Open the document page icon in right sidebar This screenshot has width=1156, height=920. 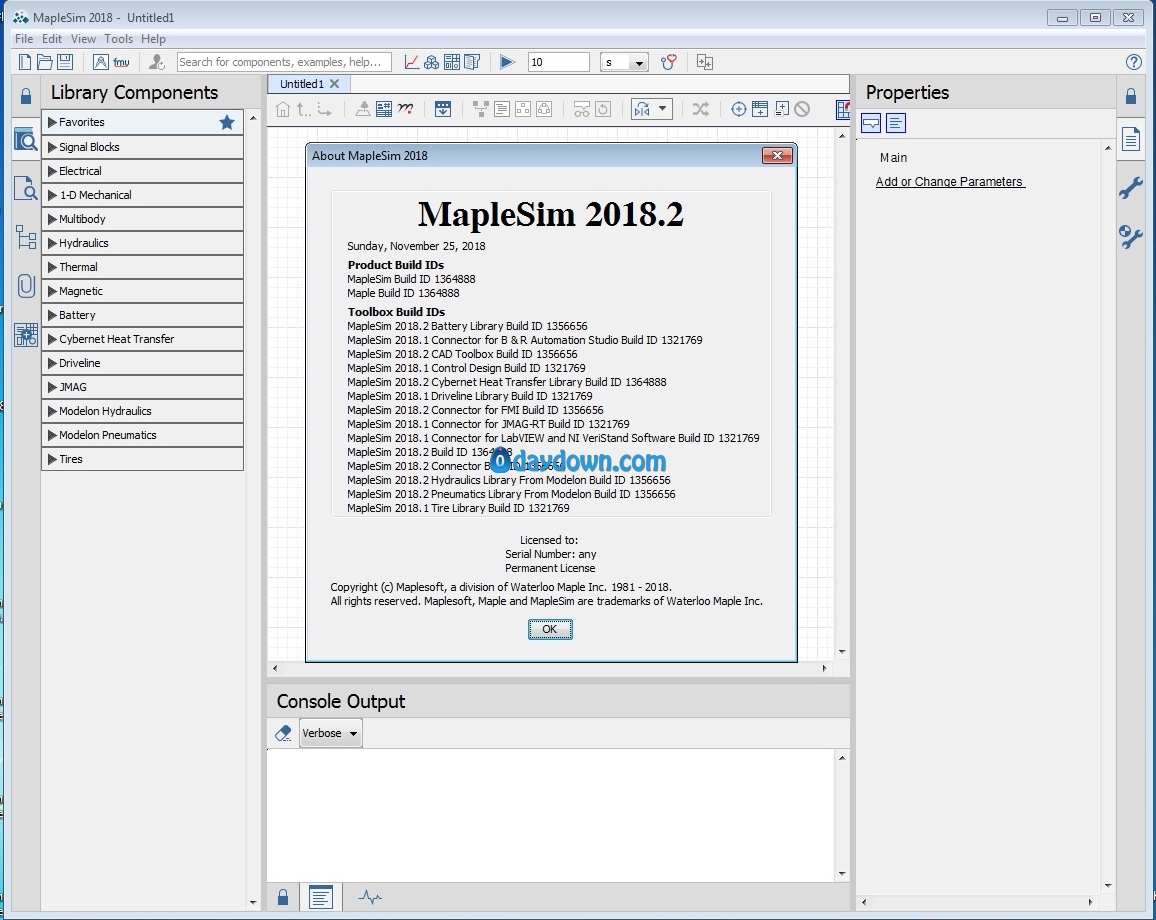tap(1131, 139)
